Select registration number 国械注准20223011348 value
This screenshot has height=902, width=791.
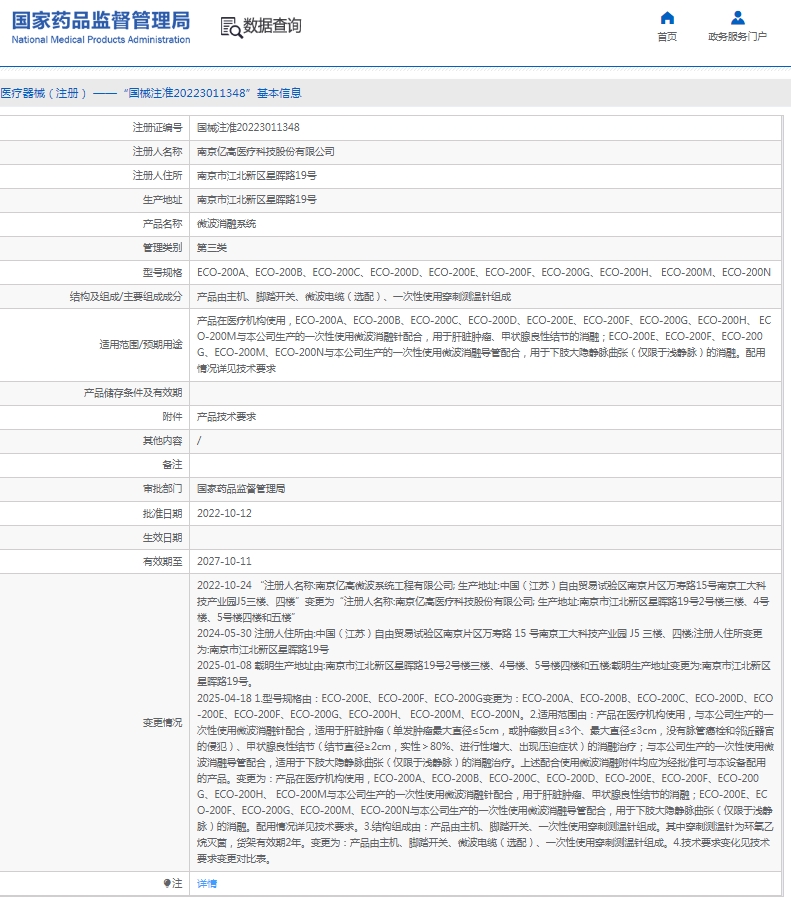(248, 128)
